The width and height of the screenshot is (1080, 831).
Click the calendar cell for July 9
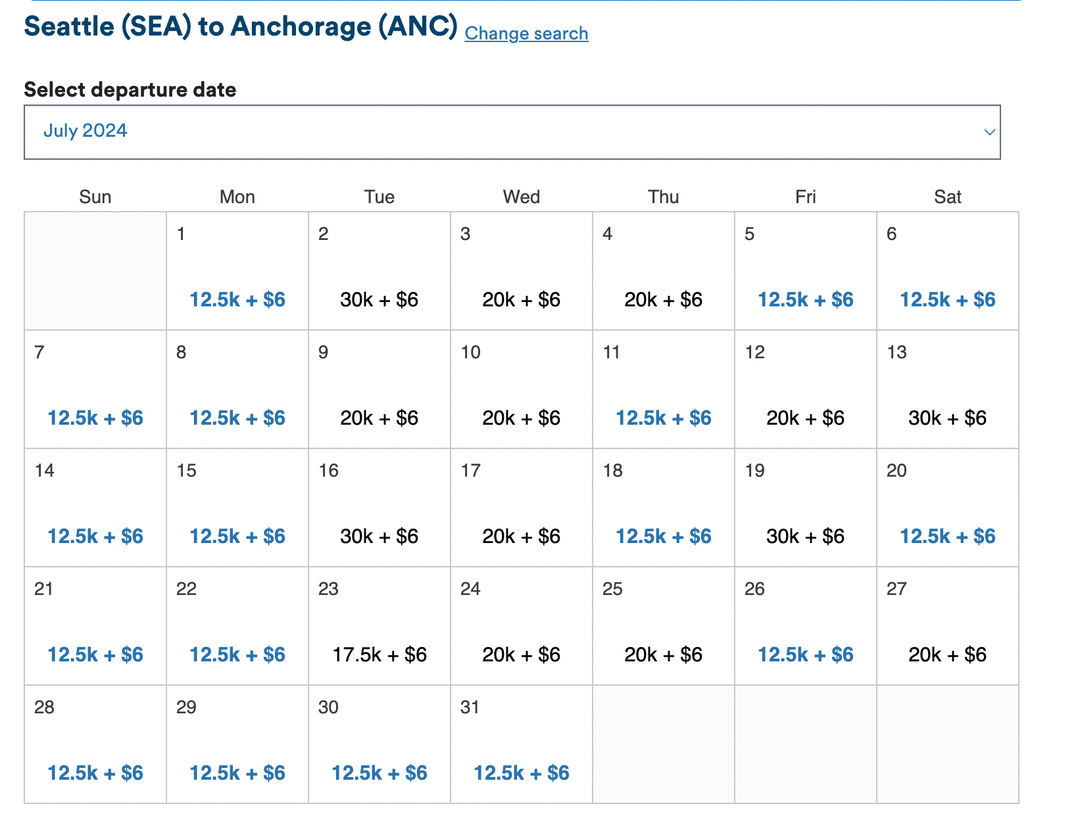click(x=379, y=390)
